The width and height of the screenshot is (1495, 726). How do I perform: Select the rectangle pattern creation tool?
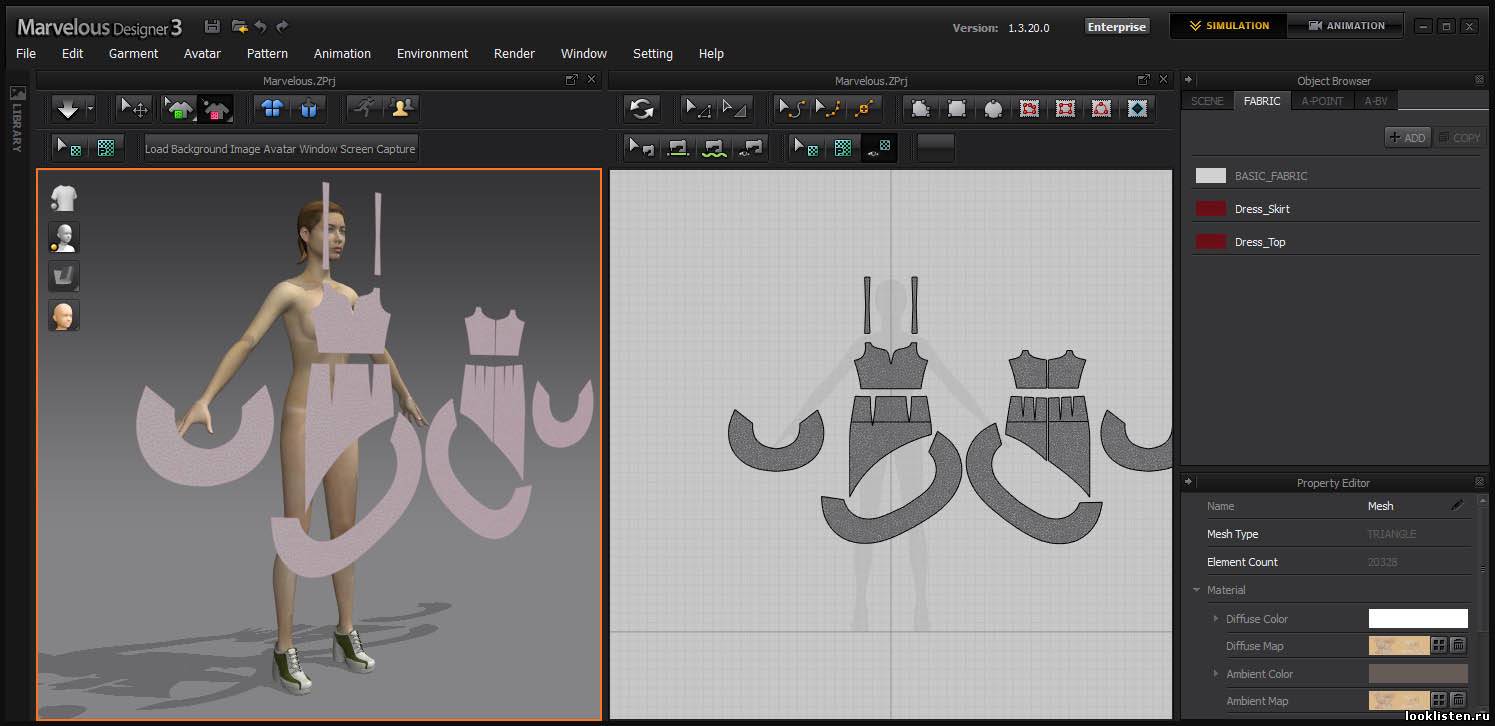957,109
